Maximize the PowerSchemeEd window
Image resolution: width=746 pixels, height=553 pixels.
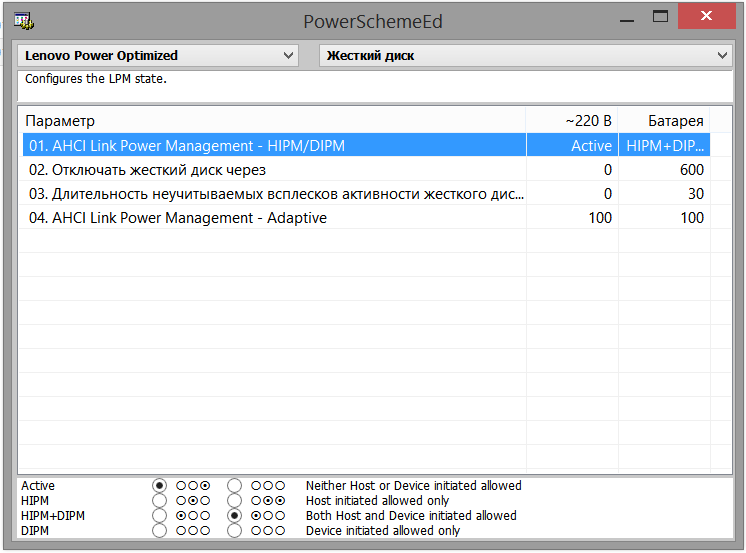660,17
